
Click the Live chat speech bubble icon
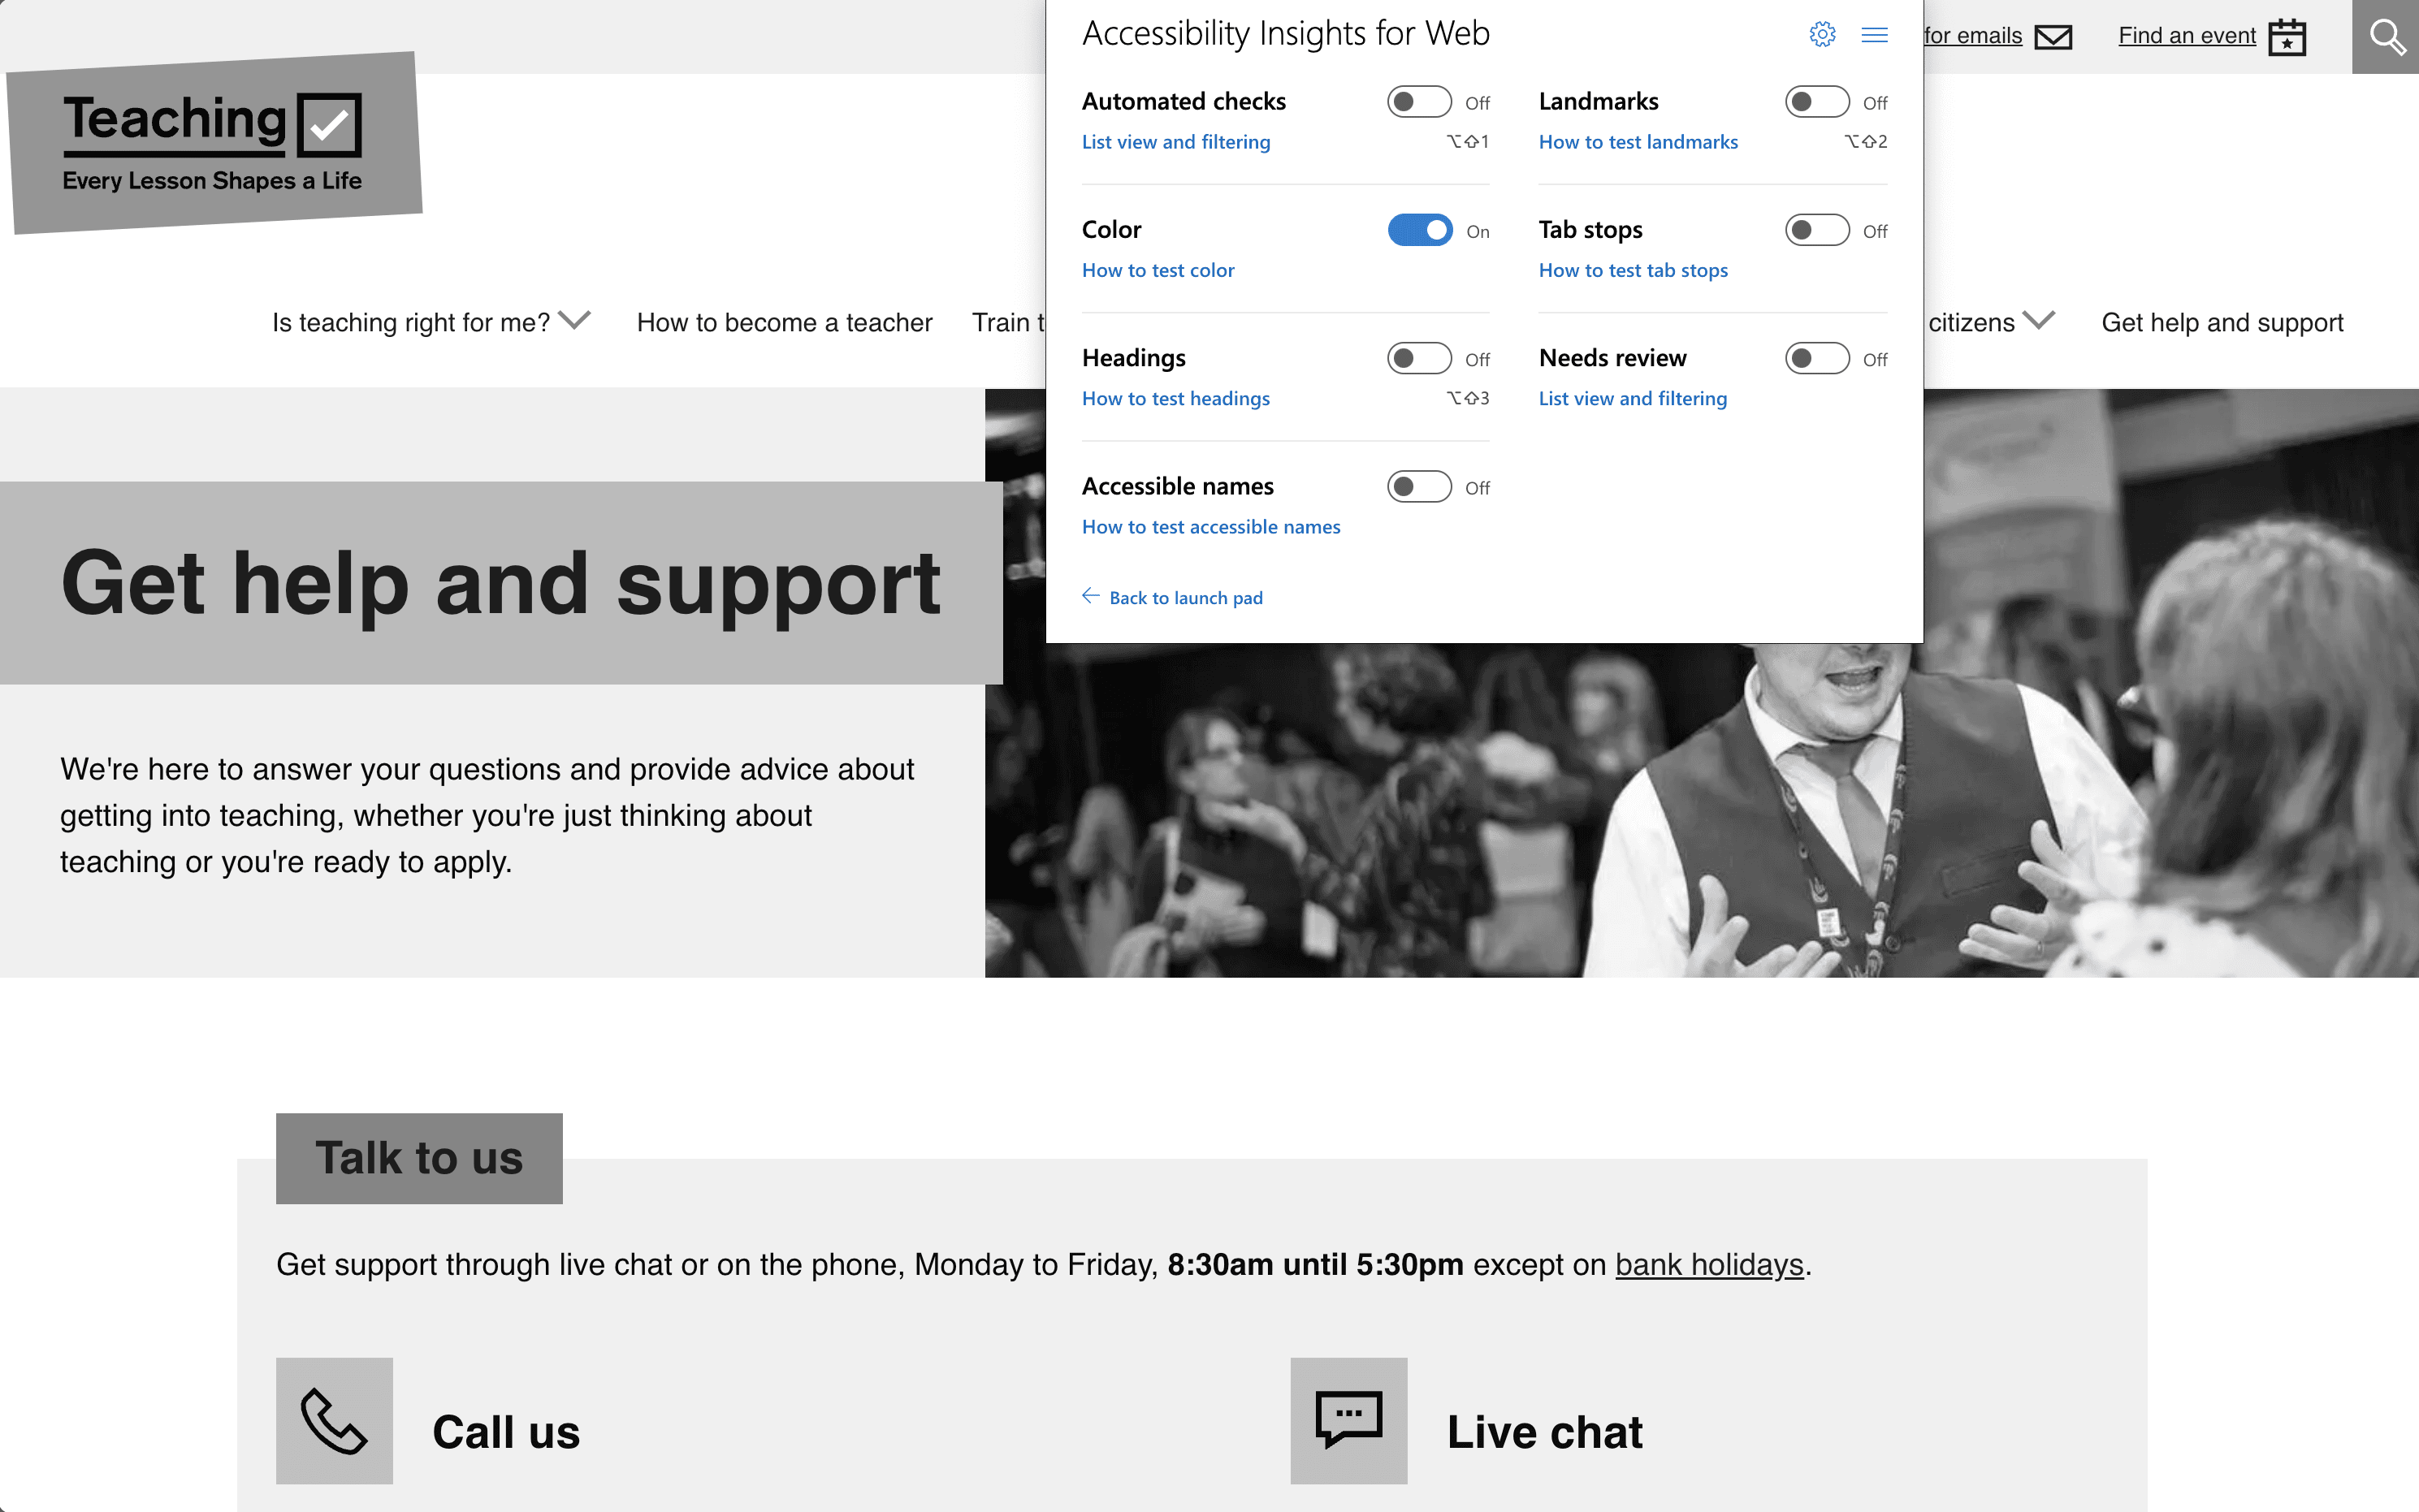[x=1349, y=1420]
